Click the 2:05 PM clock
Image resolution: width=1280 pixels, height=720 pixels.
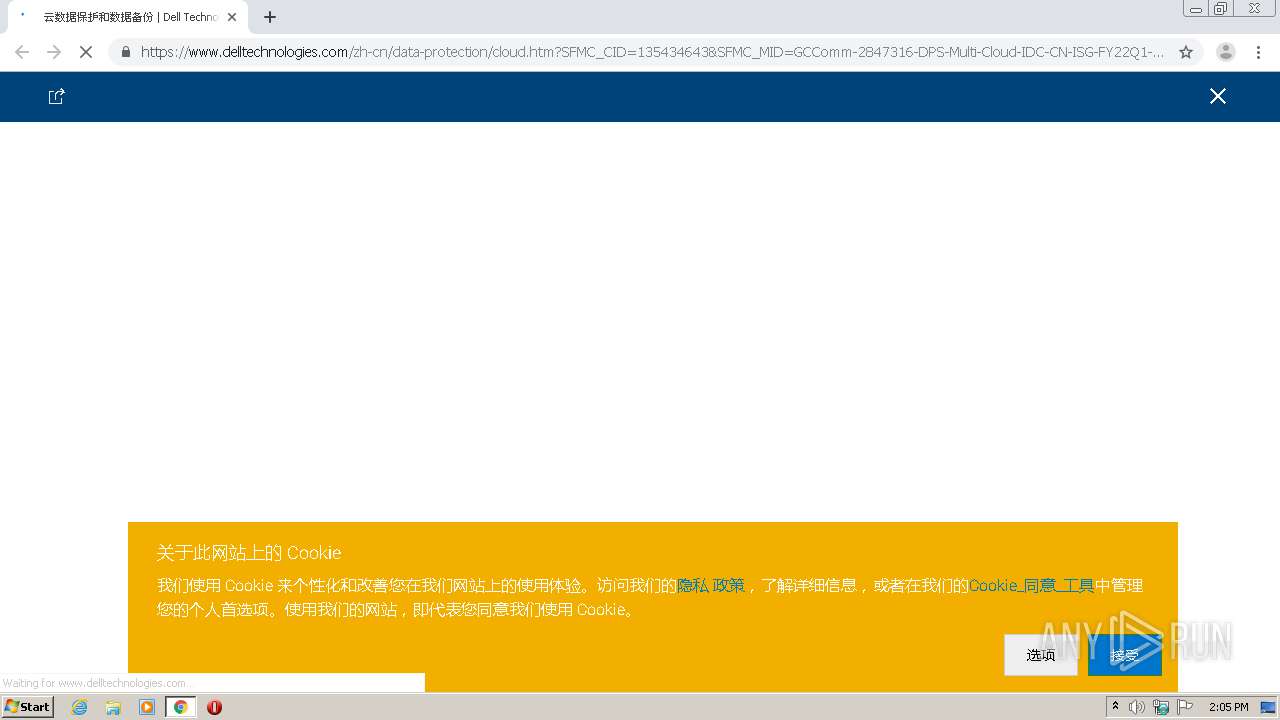pyautogui.click(x=1228, y=707)
